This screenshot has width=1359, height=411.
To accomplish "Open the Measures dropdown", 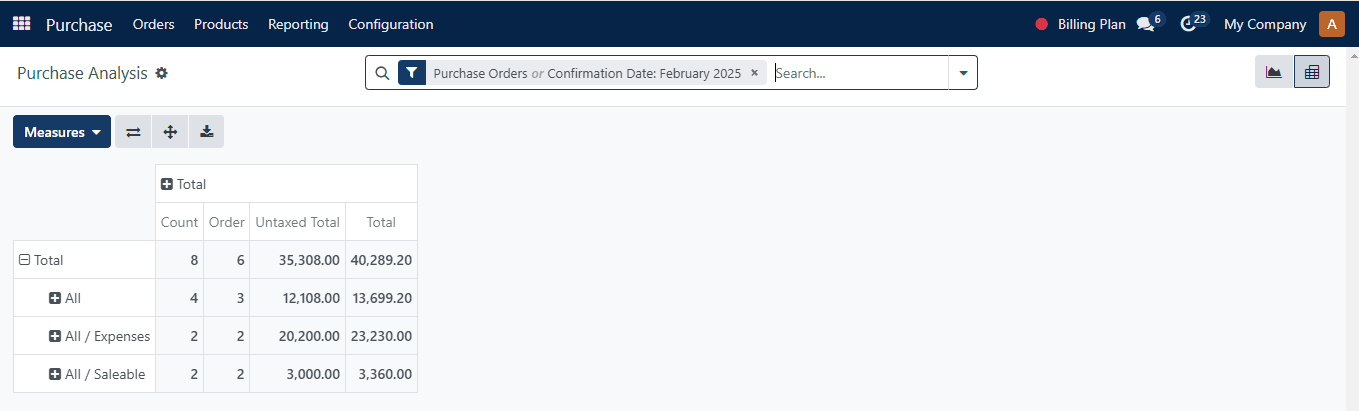I will (x=62, y=132).
